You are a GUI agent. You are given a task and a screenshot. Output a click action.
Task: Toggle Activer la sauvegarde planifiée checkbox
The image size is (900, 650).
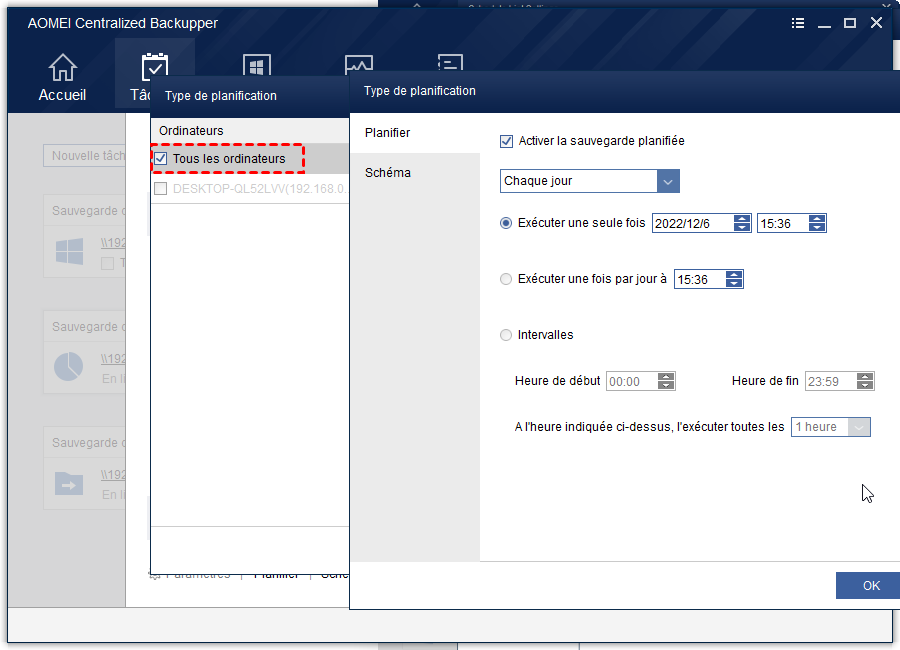(x=506, y=141)
